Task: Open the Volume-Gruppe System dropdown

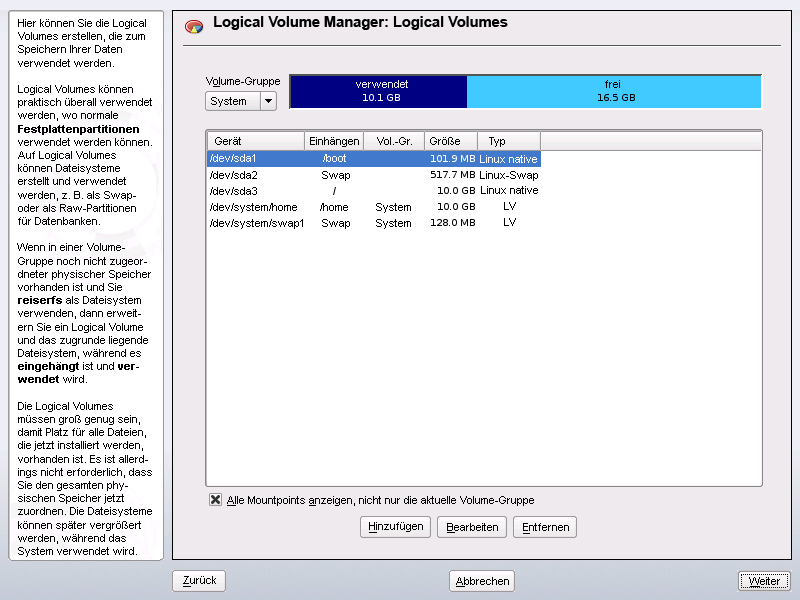Action: tap(240, 101)
